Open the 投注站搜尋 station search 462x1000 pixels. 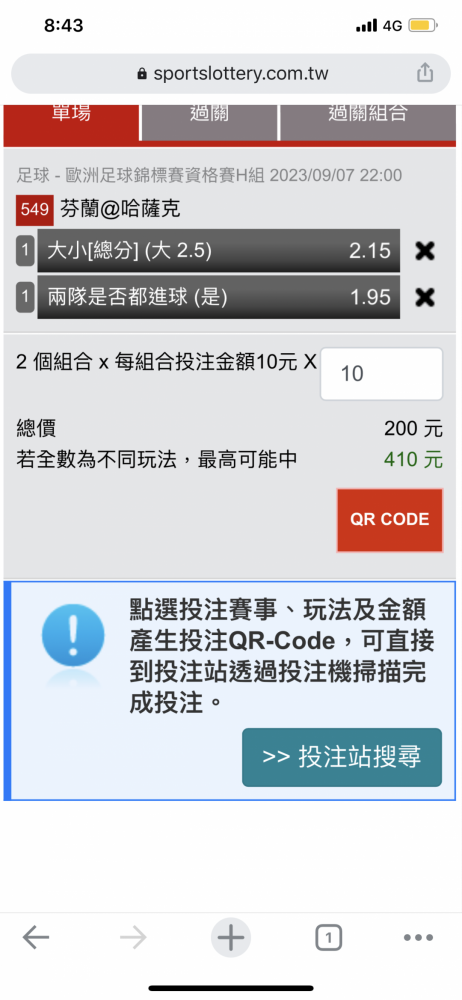(x=342, y=757)
